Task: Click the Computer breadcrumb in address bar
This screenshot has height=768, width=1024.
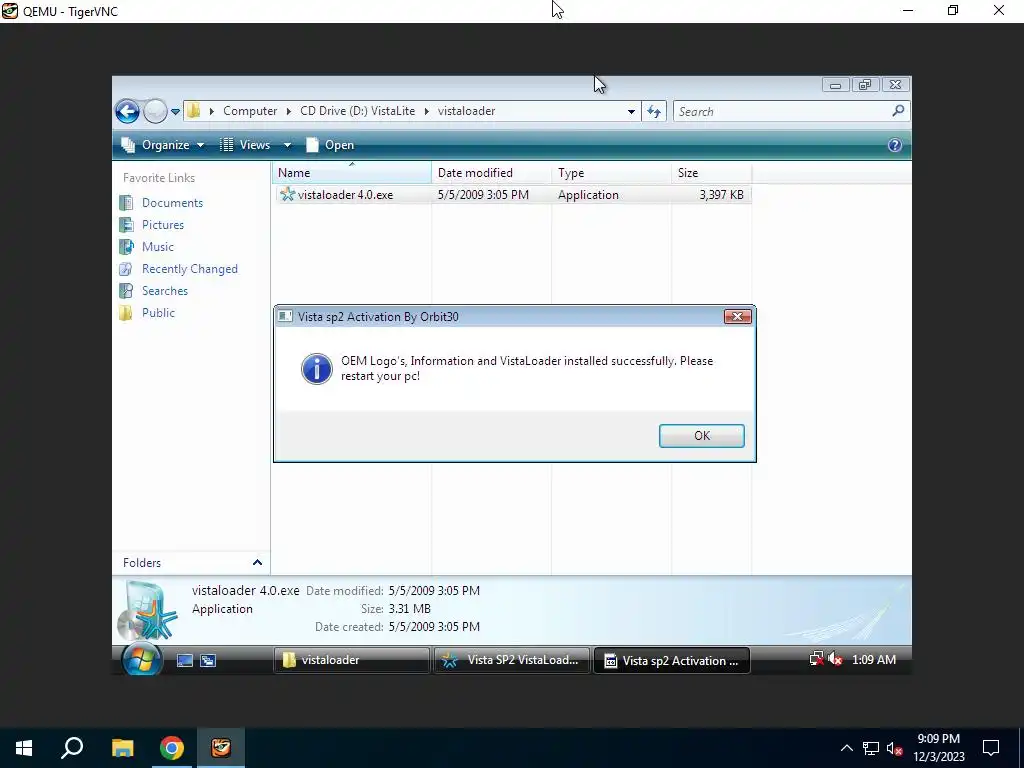Action: tap(250, 111)
